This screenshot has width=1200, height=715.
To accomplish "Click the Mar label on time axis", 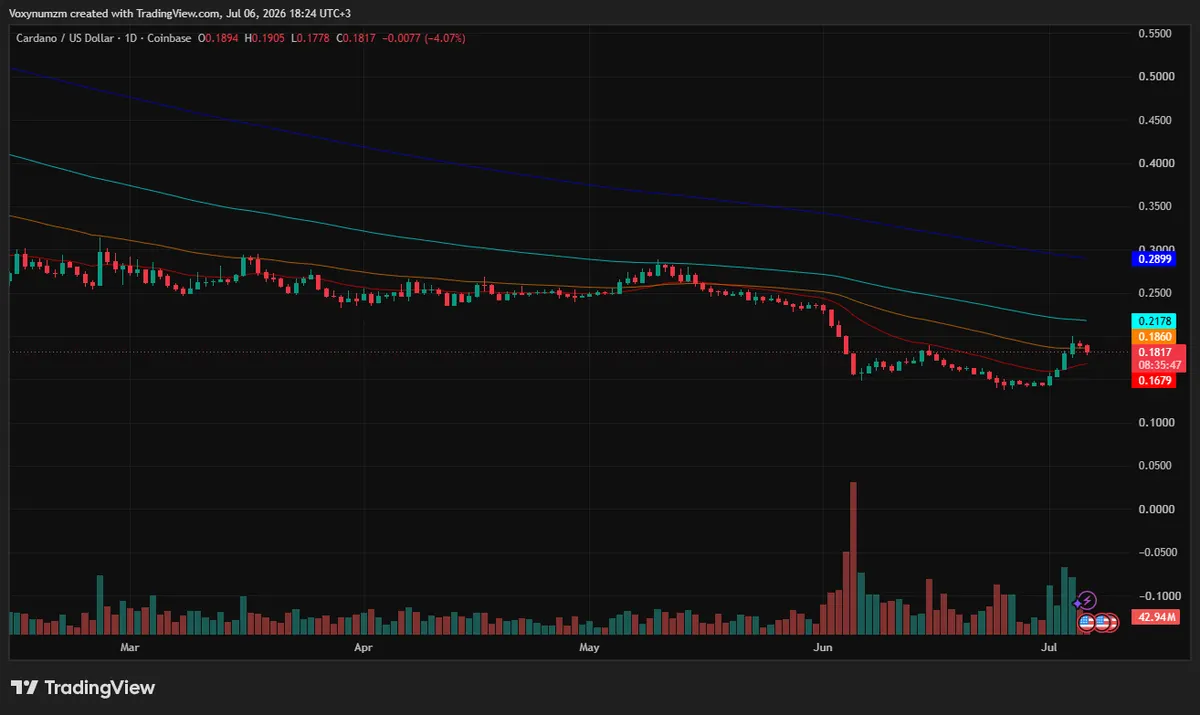I will point(128,648).
